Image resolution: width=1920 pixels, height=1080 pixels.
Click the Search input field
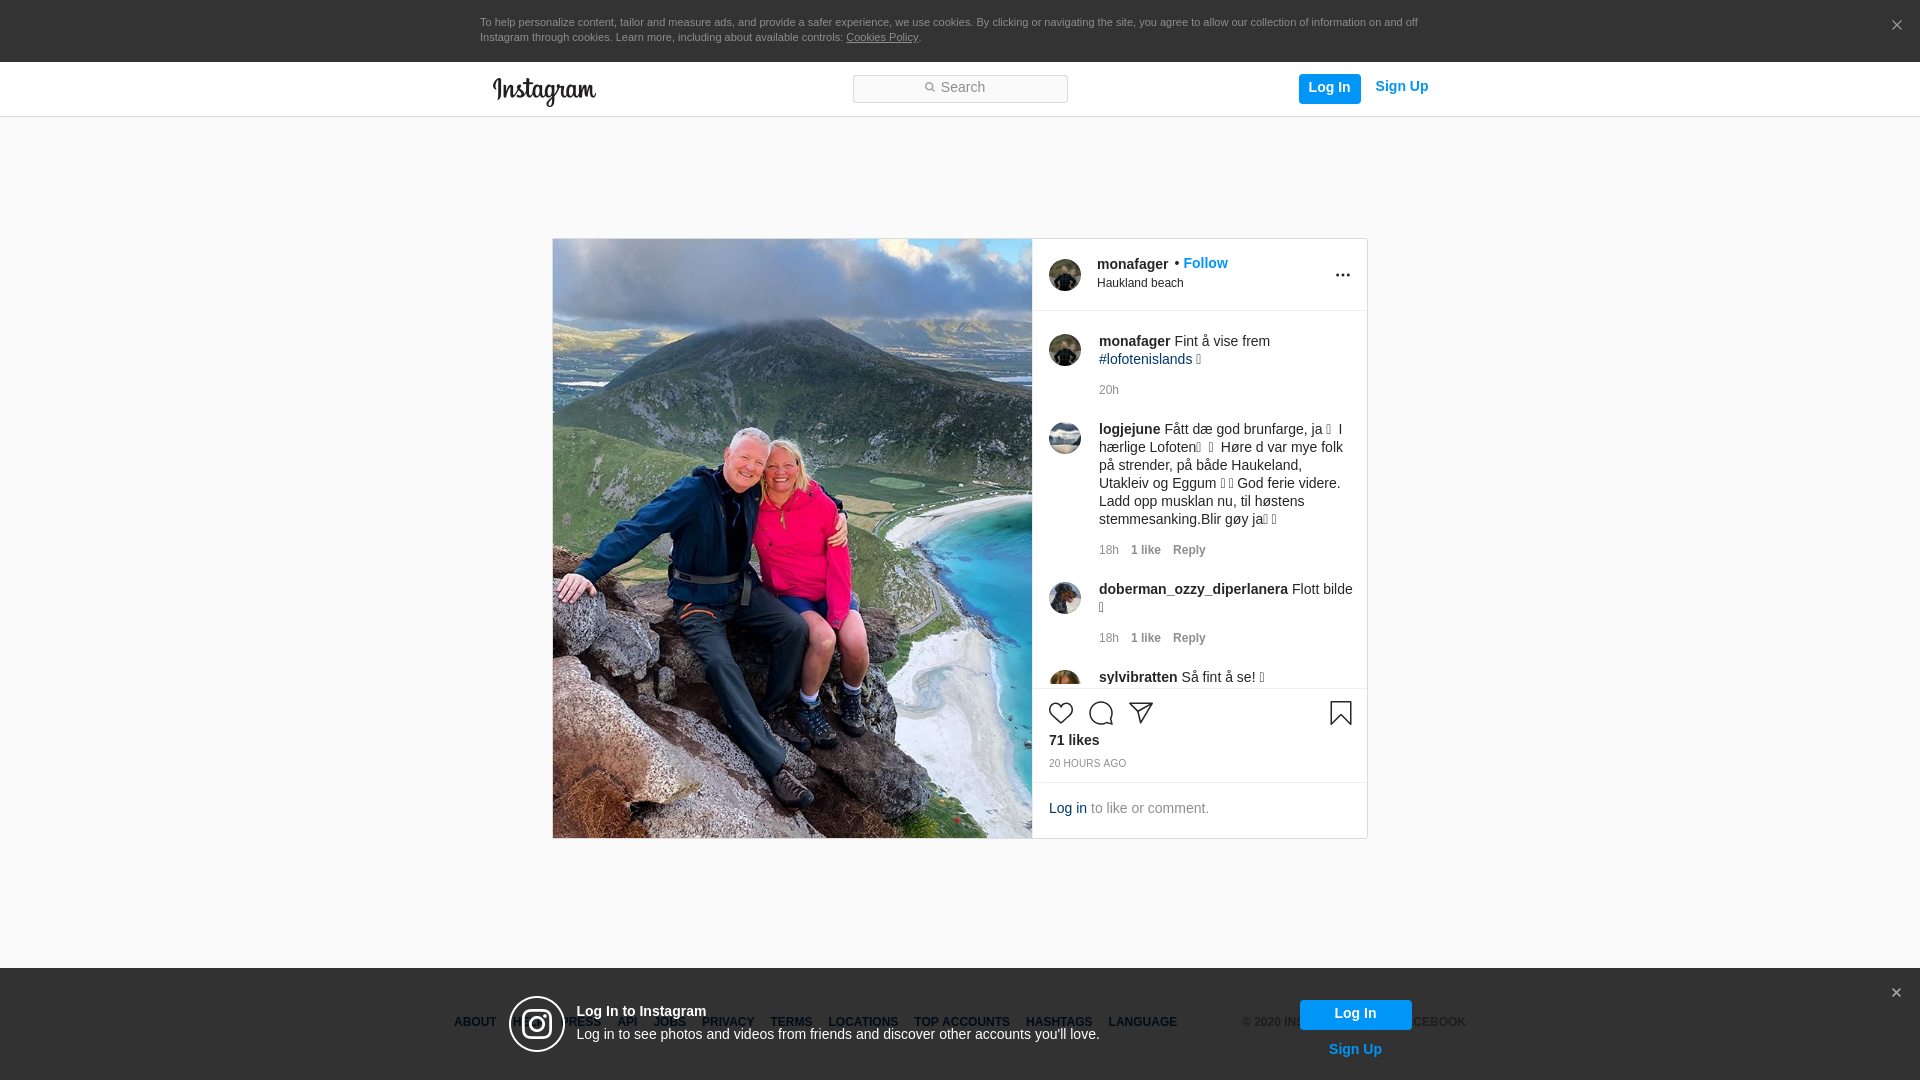tap(960, 88)
